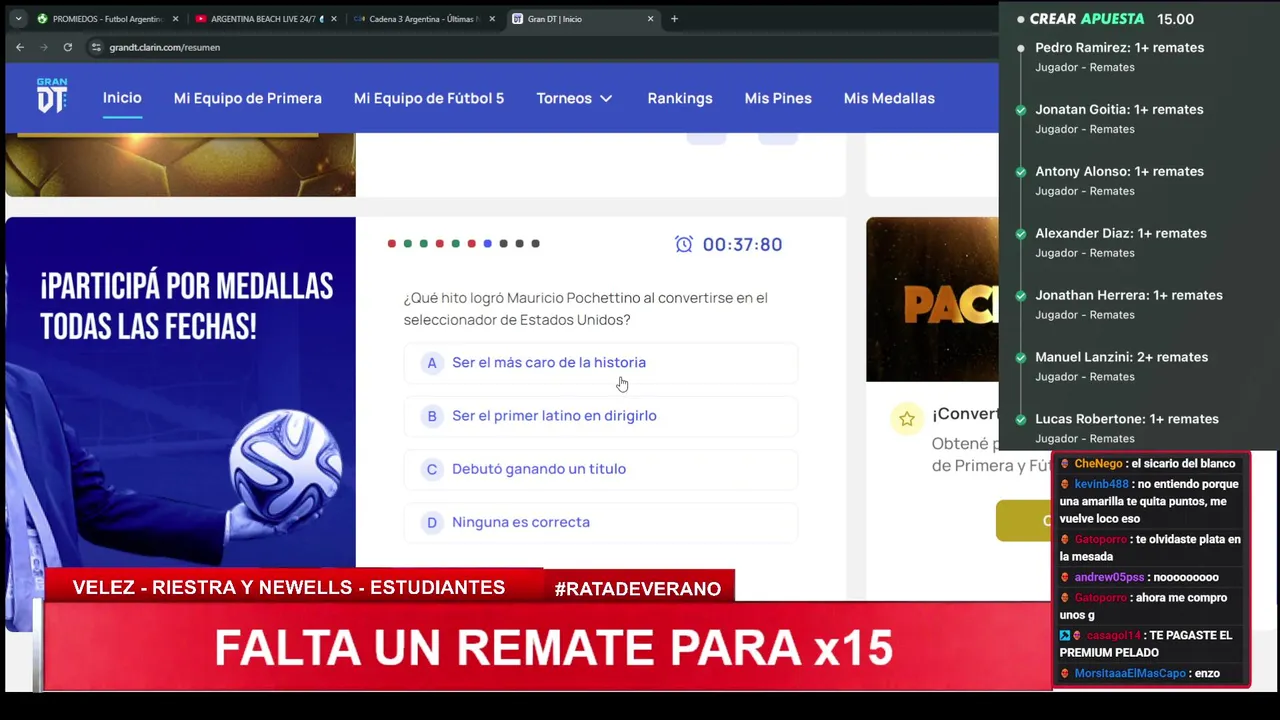Image resolution: width=1280 pixels, height=720 pixels.
Task: Click the blue current-question progress dot
Action: [487, 244]
